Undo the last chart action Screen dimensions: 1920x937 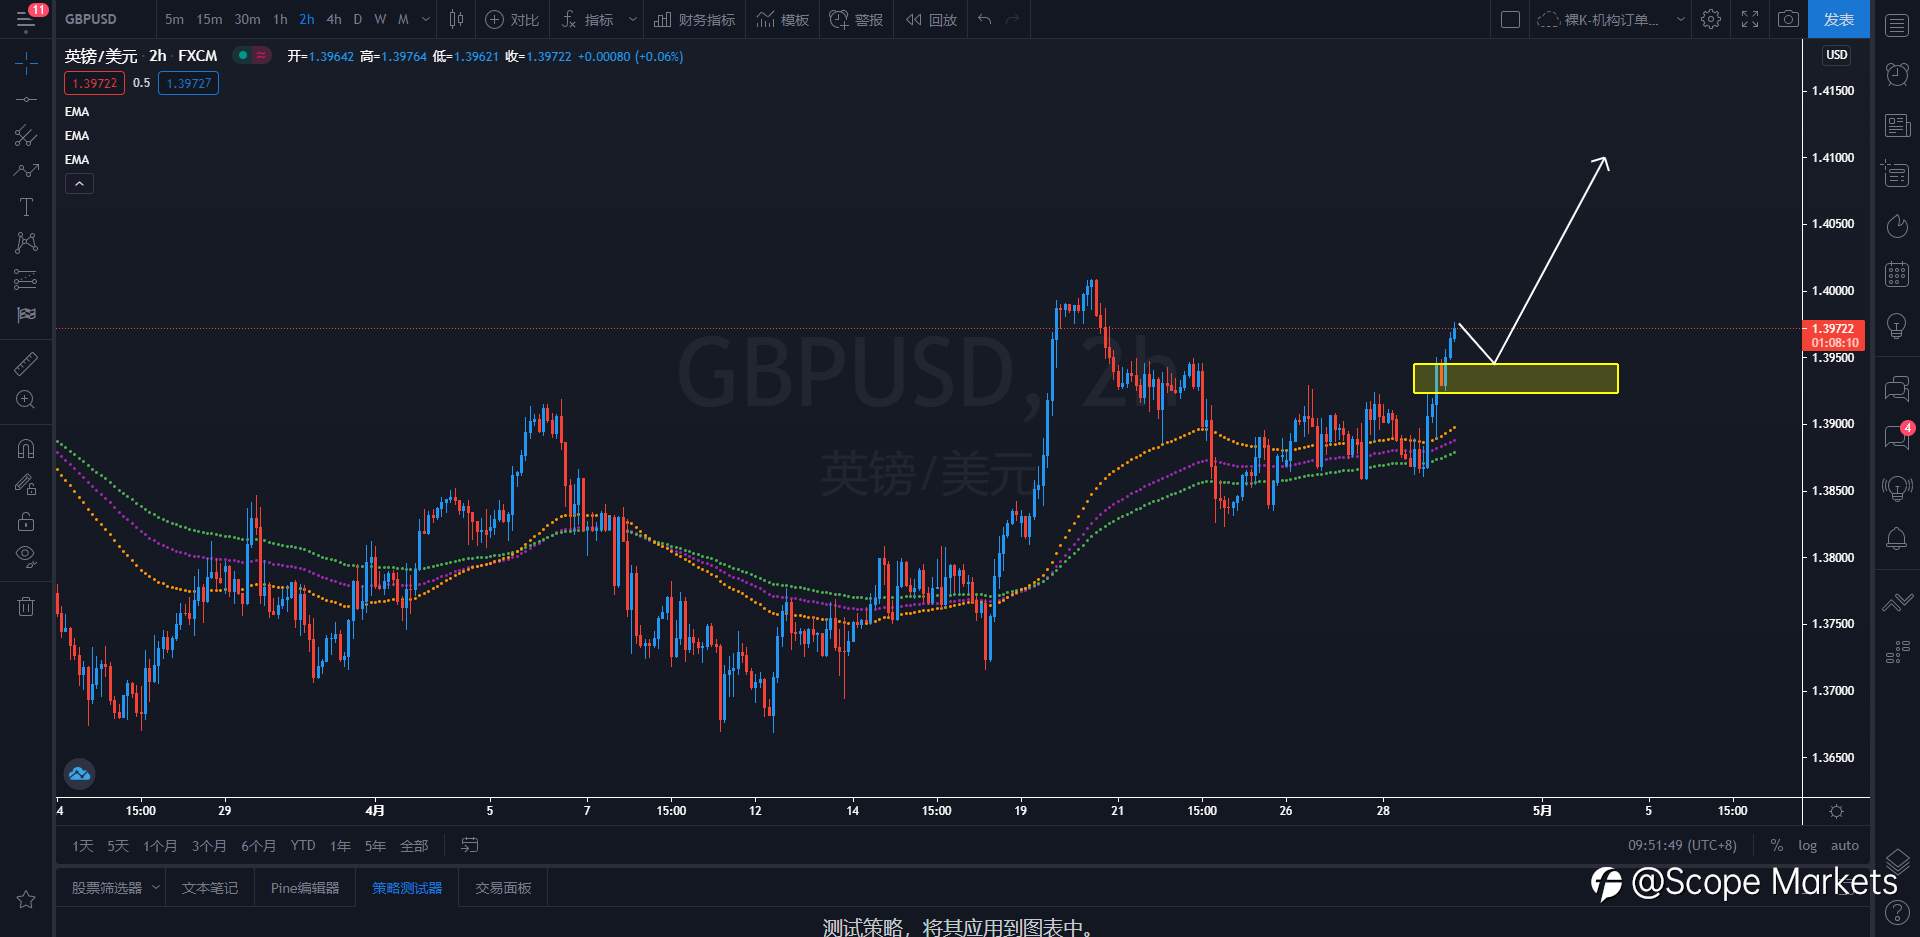point(985,19)
